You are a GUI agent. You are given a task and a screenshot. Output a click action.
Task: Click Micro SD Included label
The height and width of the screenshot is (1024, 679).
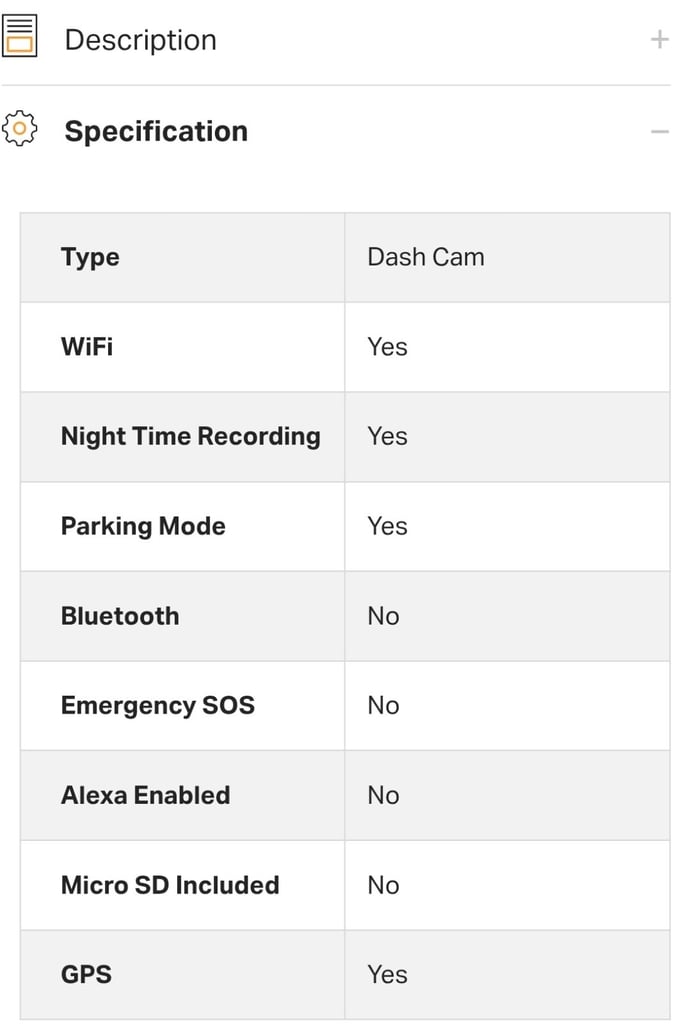(x=170, y=885)
